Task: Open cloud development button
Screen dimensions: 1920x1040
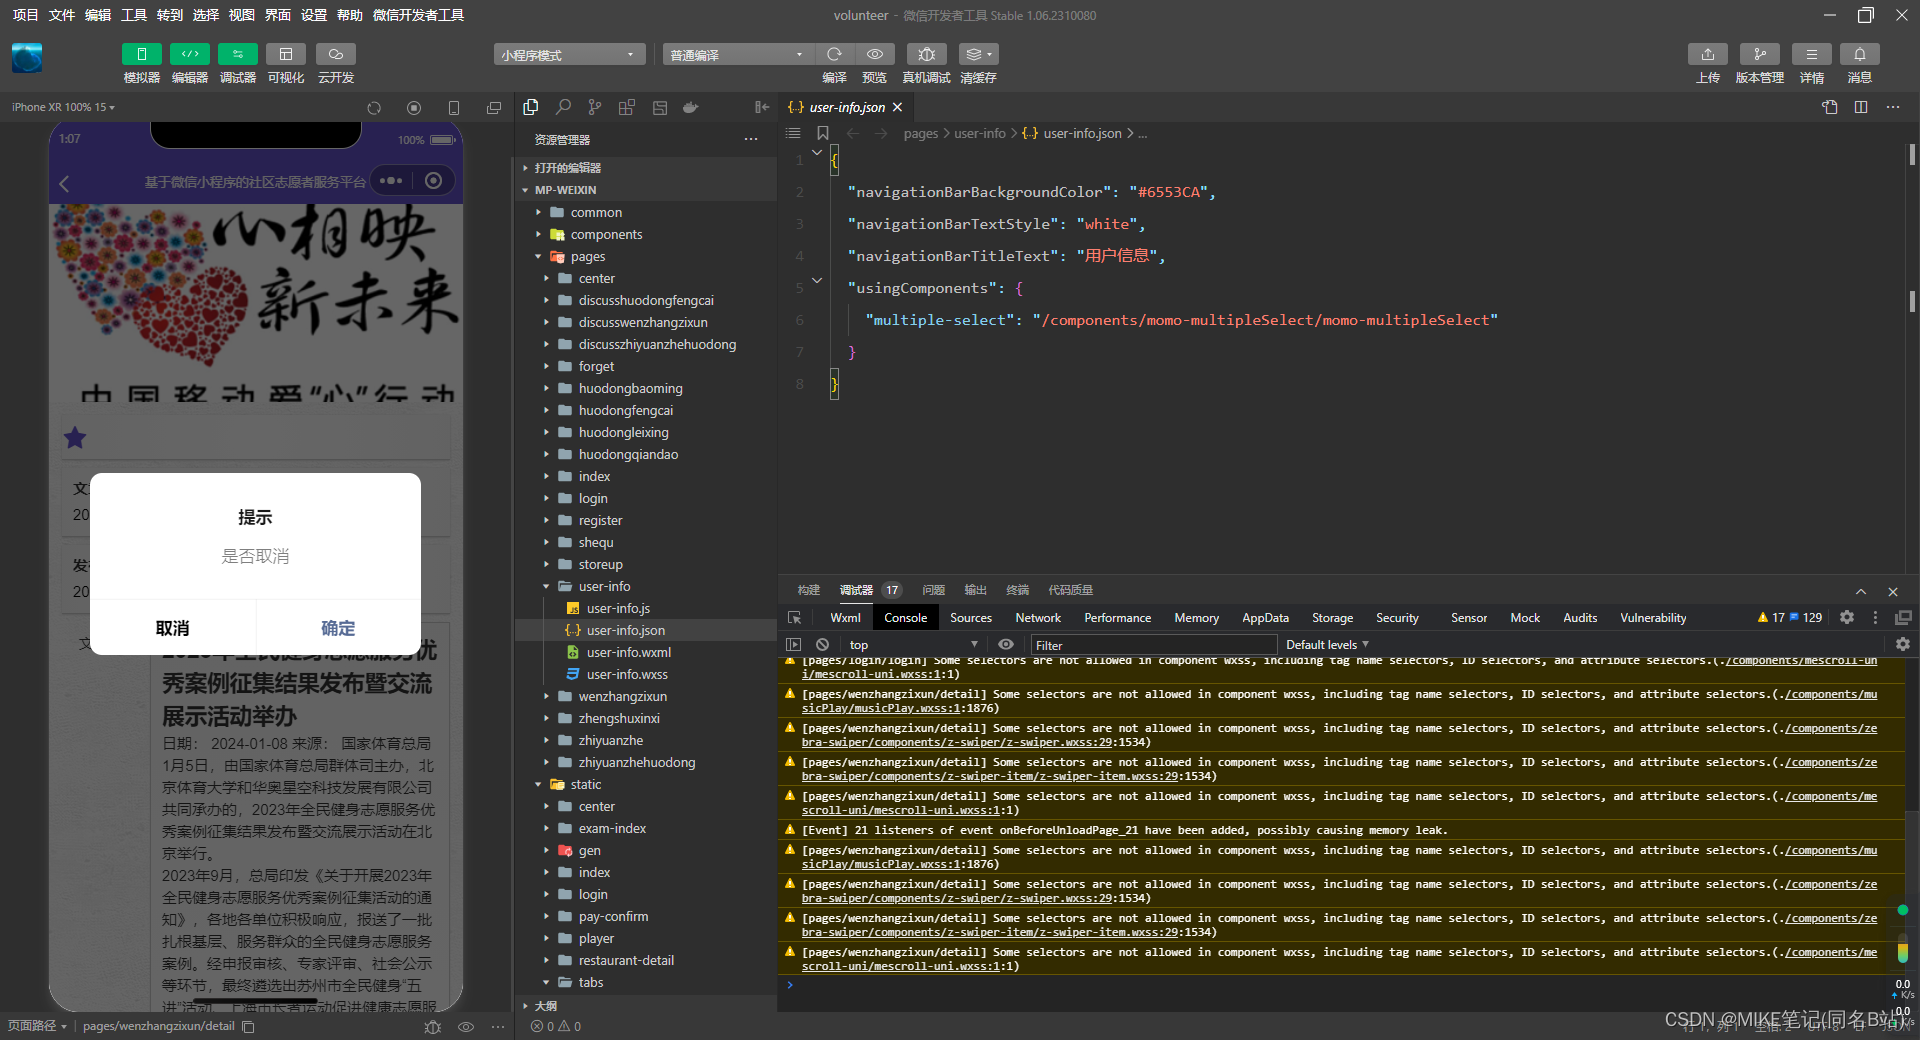Action: coord(336,54)
